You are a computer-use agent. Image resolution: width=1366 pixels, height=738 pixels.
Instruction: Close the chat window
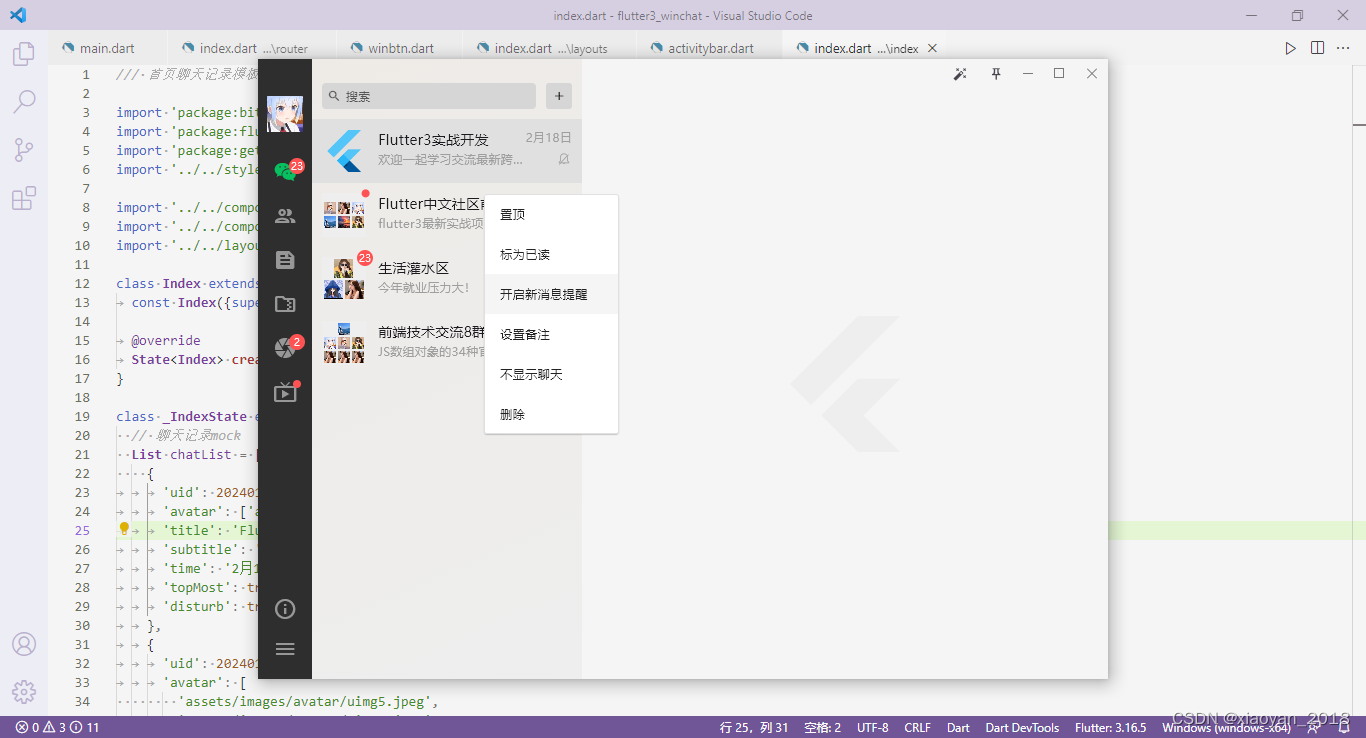click(1092, 74)
